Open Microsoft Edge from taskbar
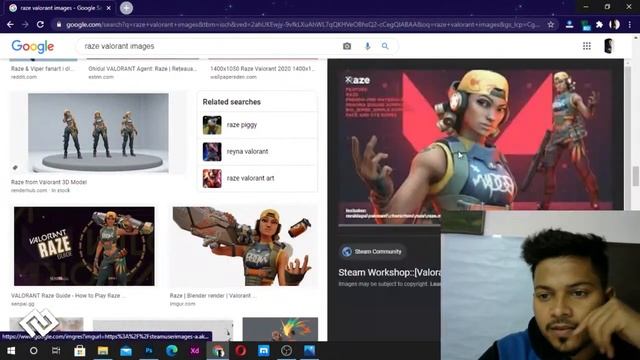This screenshot has height=360, width=640. pos(172,351)
